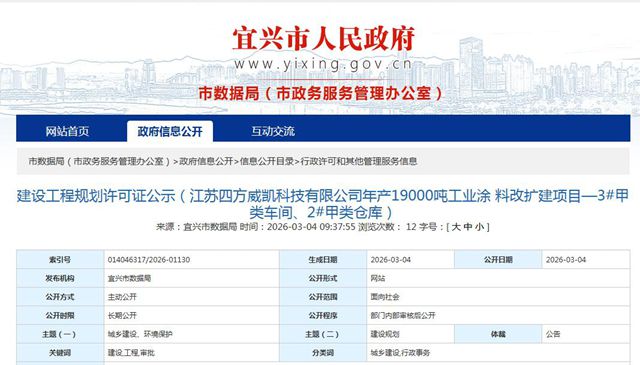Open 信息公开目录 breadcrumb link
This screenshot has width=640, height=365.
(x=267, y=161)
